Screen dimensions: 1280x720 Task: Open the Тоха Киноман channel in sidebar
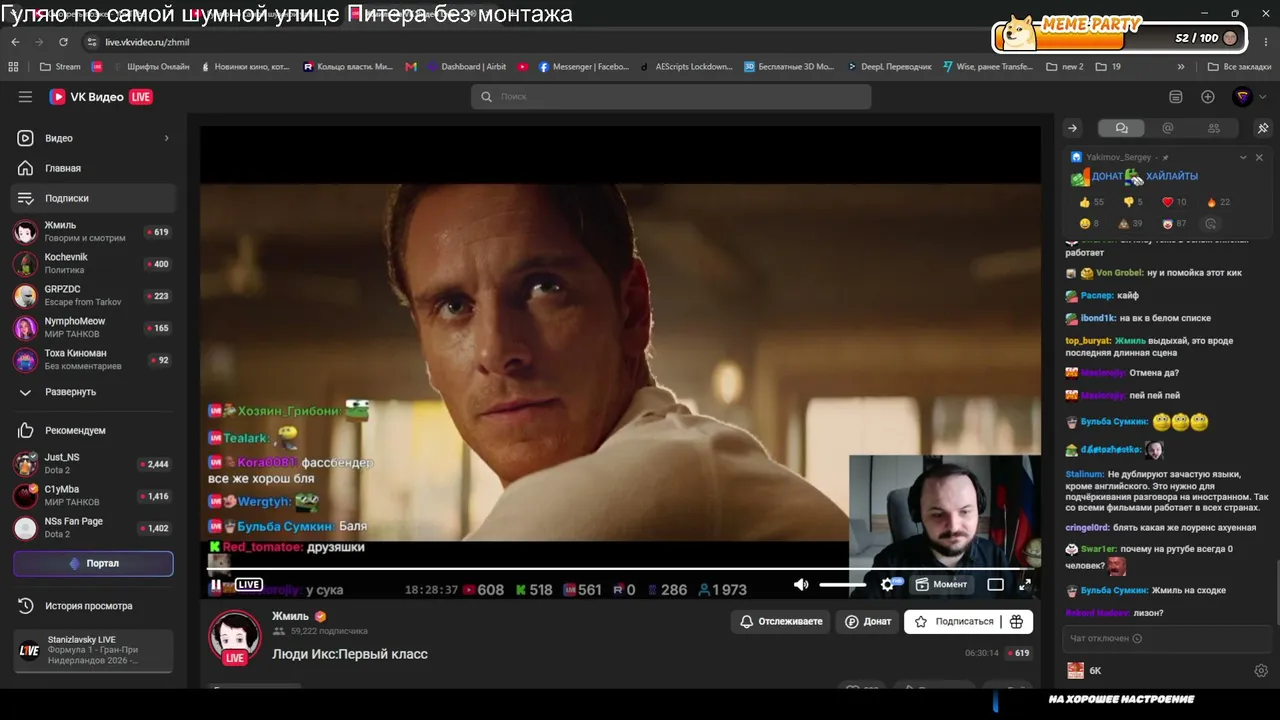[x=94, y=360]
